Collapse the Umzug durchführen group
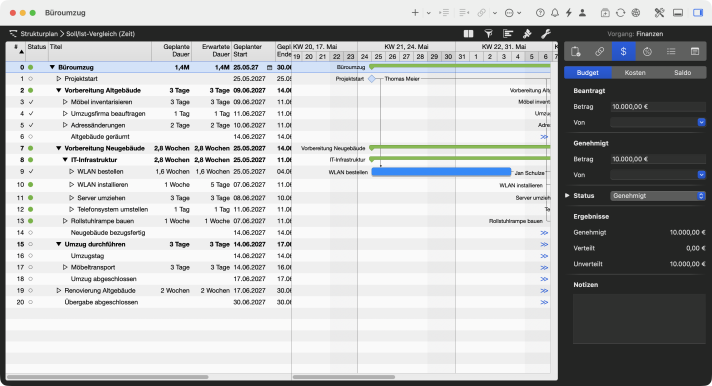Image resolution: width=712 pixels, height=386 pixels. tap(59, 244)
